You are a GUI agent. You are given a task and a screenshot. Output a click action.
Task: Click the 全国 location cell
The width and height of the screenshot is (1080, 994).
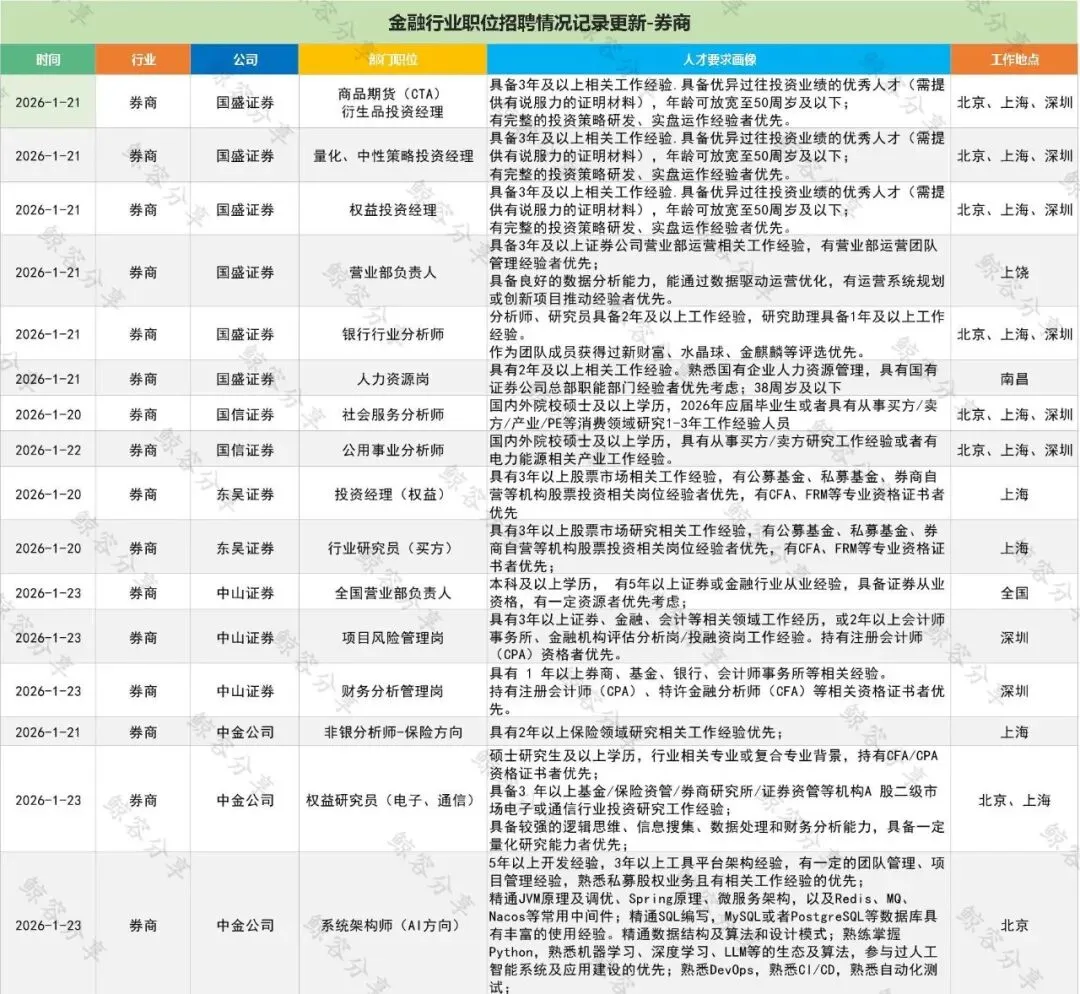pos(1015,593)
